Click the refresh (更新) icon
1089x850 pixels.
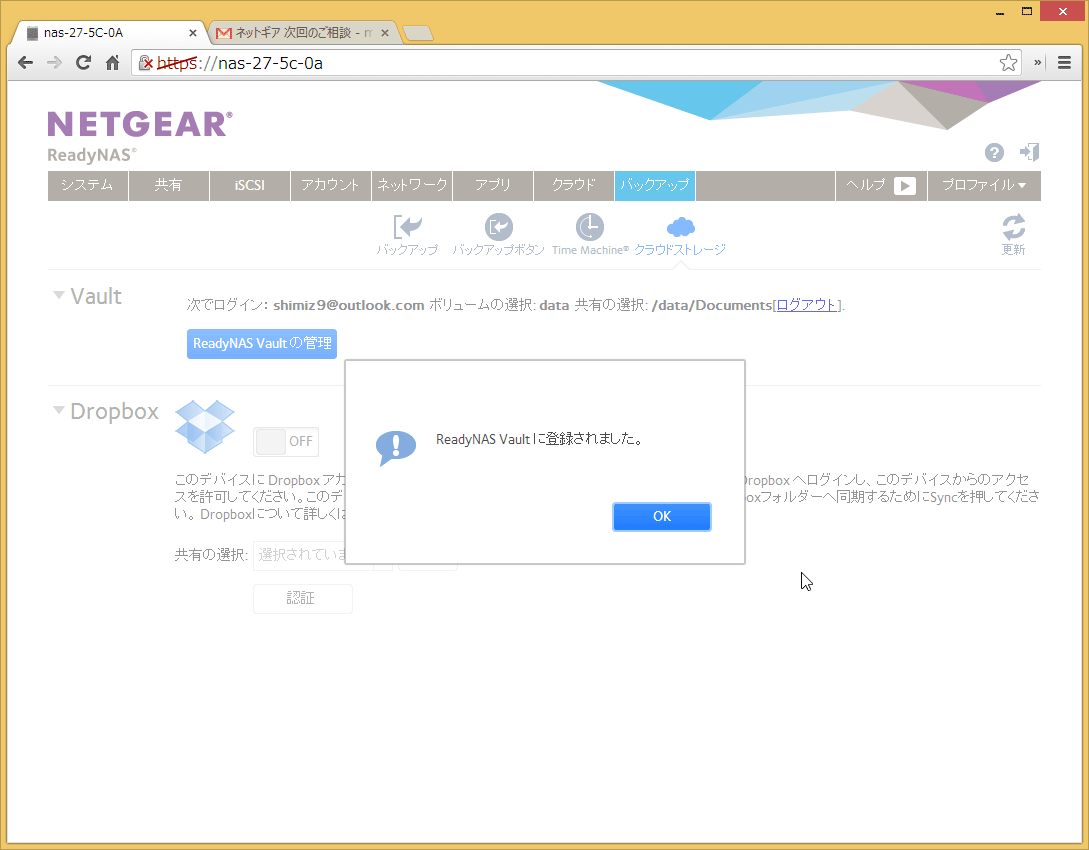(1013, 227)
